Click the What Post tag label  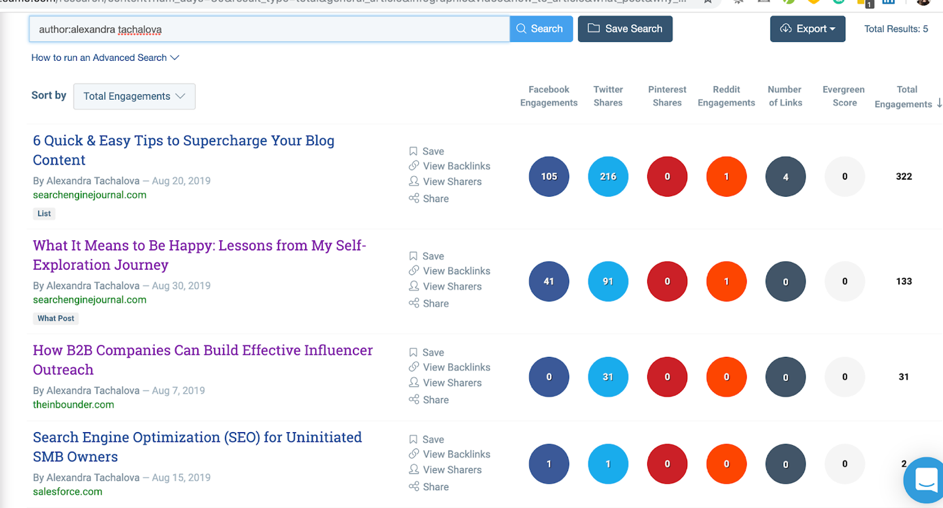coord(55,319)
